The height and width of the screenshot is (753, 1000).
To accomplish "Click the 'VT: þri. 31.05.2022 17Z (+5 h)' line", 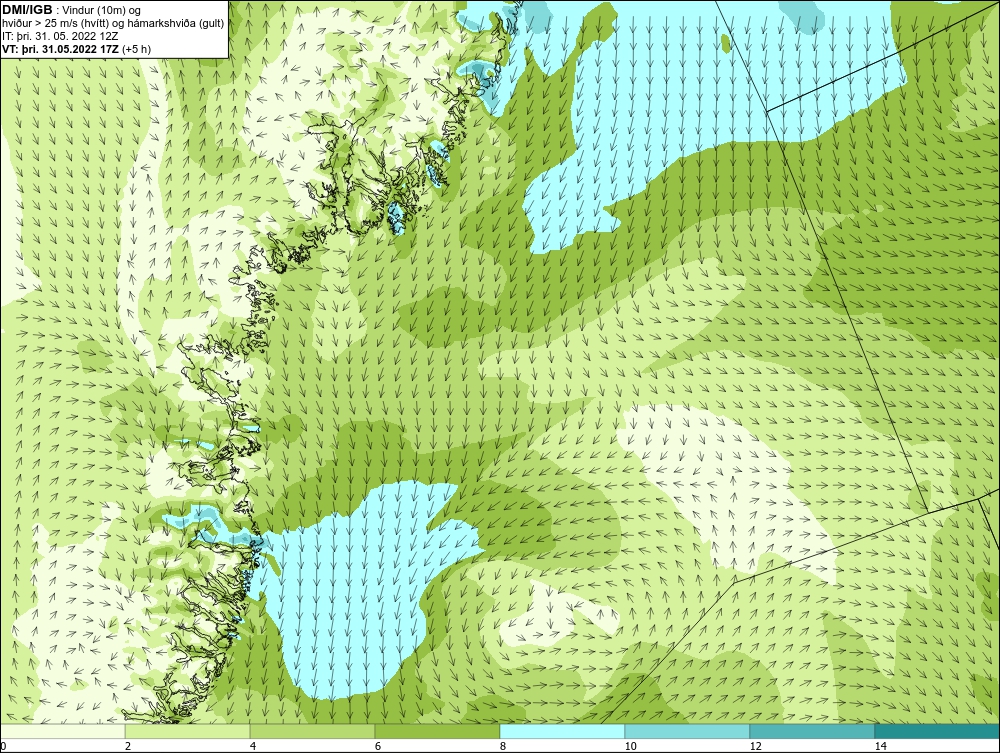I will click(x=77, y=48).
